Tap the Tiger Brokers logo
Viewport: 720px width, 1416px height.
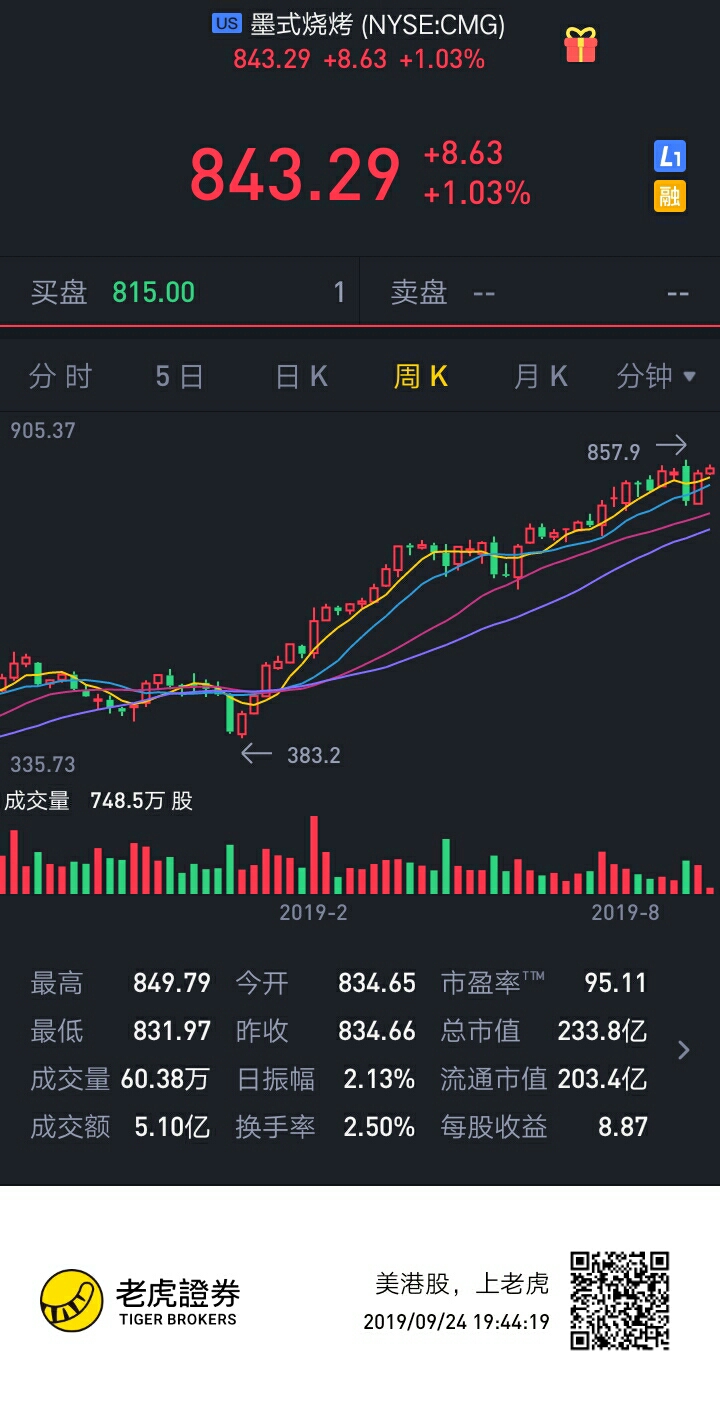tap(140, 1300)
